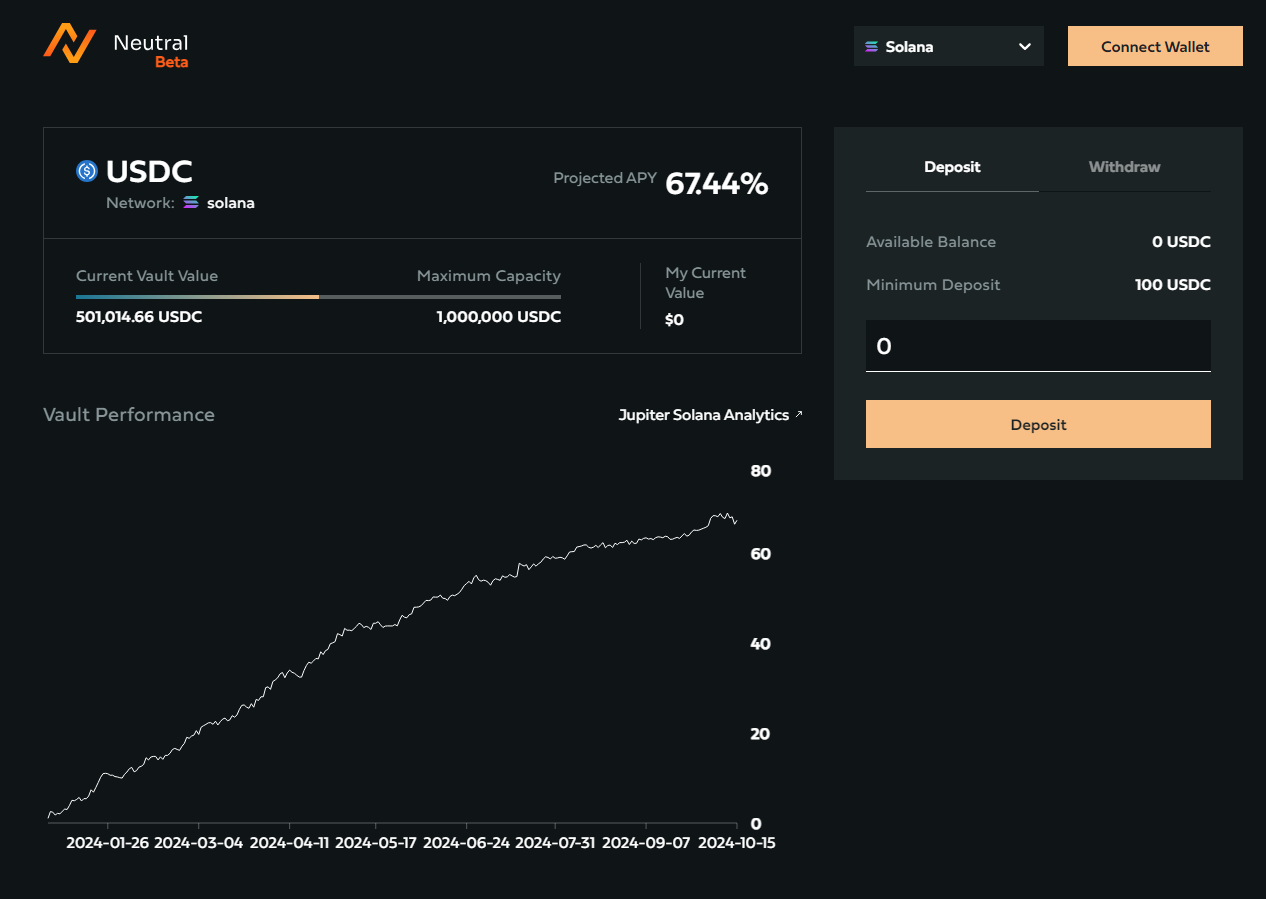Click the 67.44% projected APY value
Viewport: 1266px width, 899px height.
click(x=717, y=183)
